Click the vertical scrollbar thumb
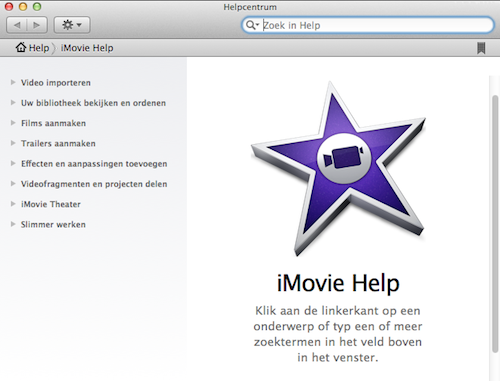500x381 pixels. (x=495, y=223)
